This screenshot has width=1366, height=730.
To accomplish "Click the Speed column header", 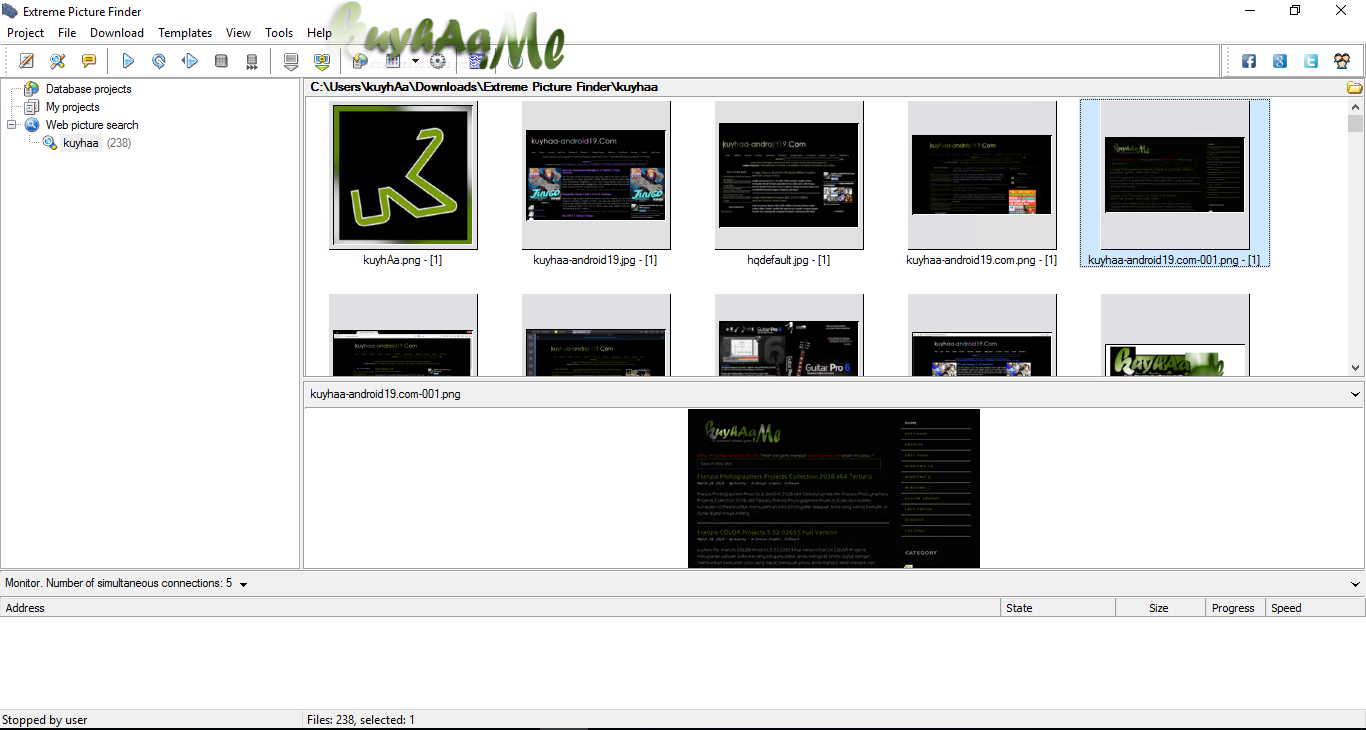I will 1315,608.
